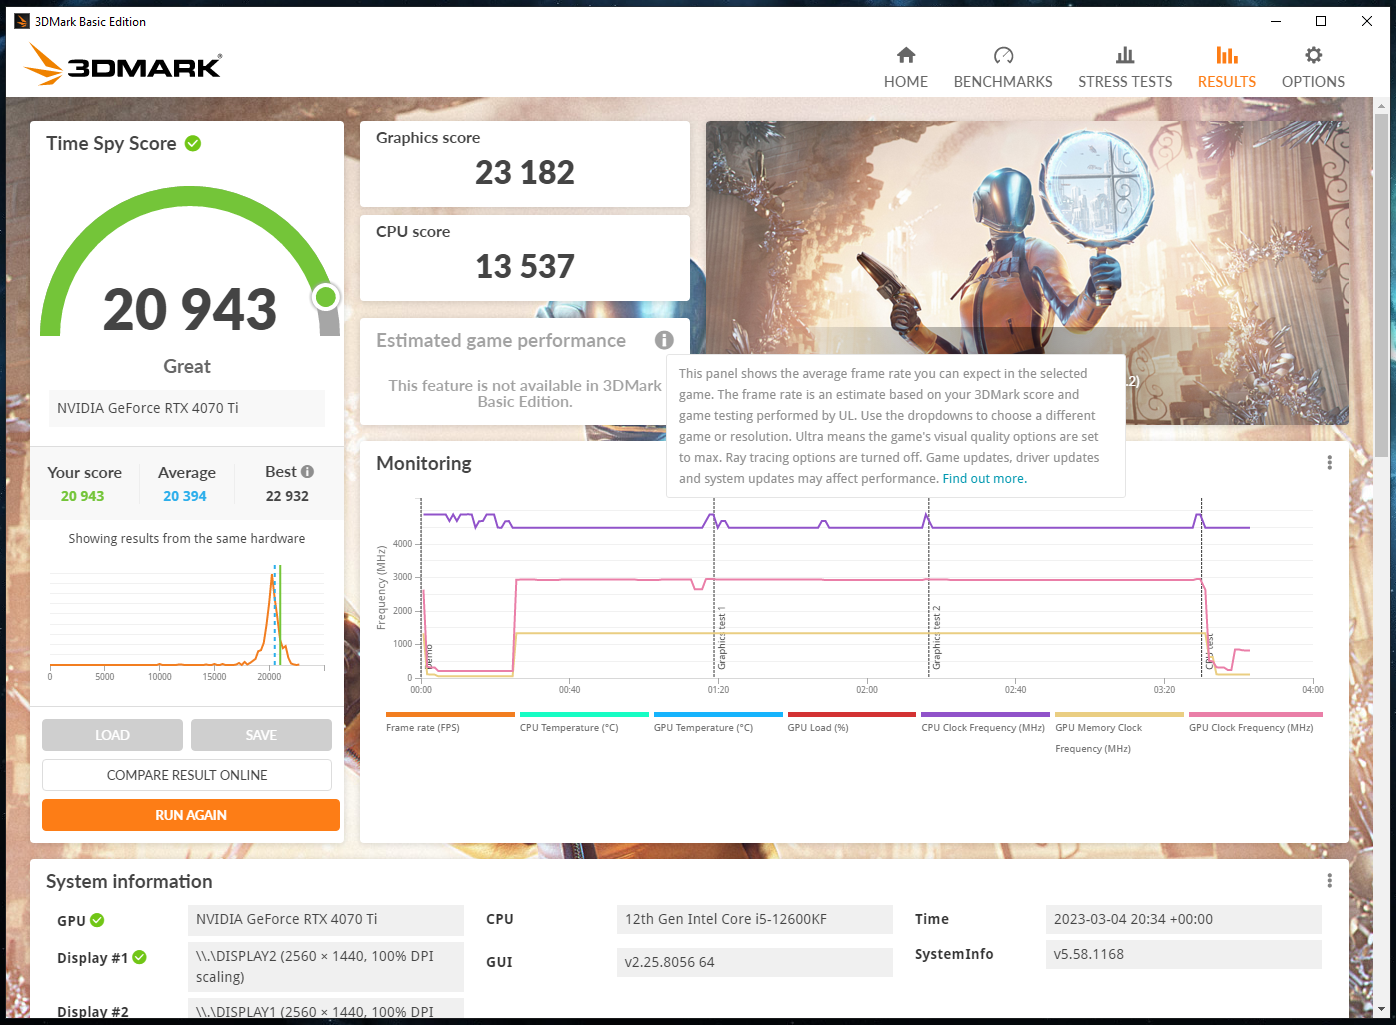Open the System information three-dot menu
Viewport: 1396px width, 1025px height.
pos(1329,881)
